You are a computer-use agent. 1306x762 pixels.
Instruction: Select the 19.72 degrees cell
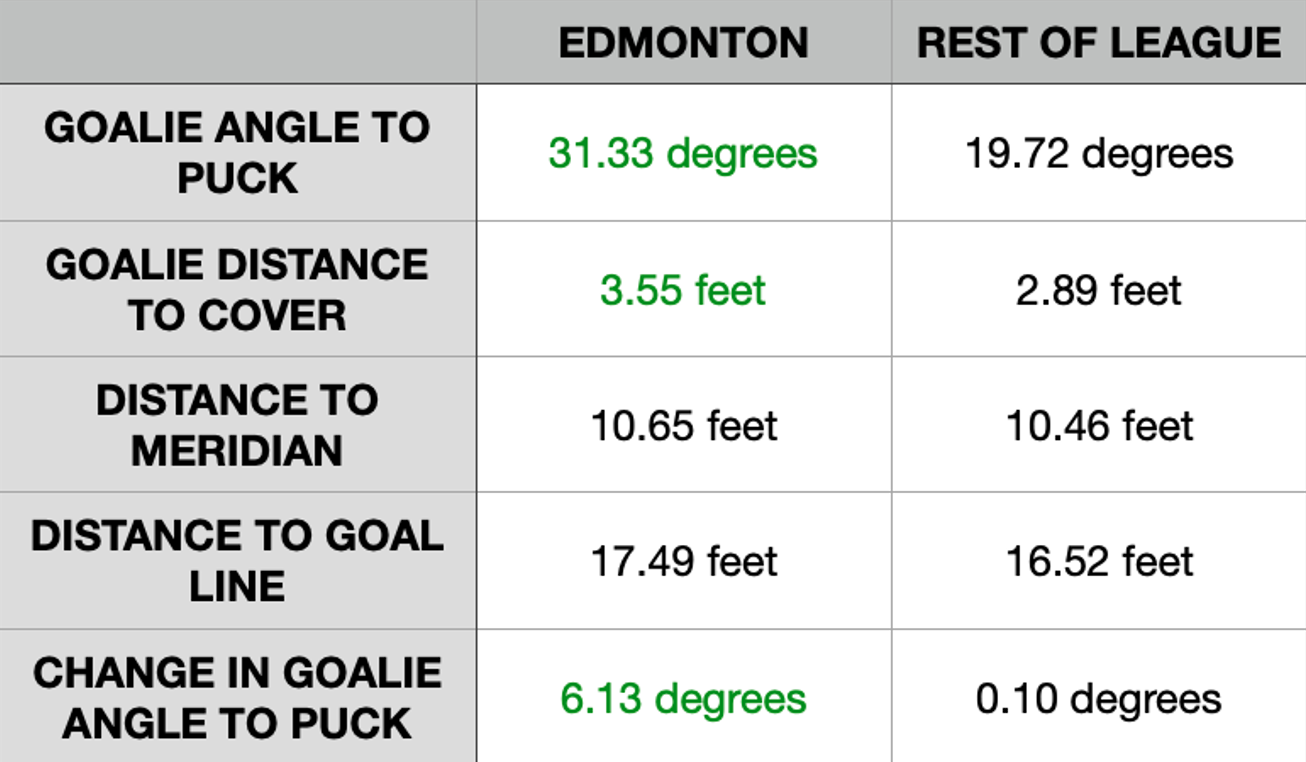click(1098, 153)
